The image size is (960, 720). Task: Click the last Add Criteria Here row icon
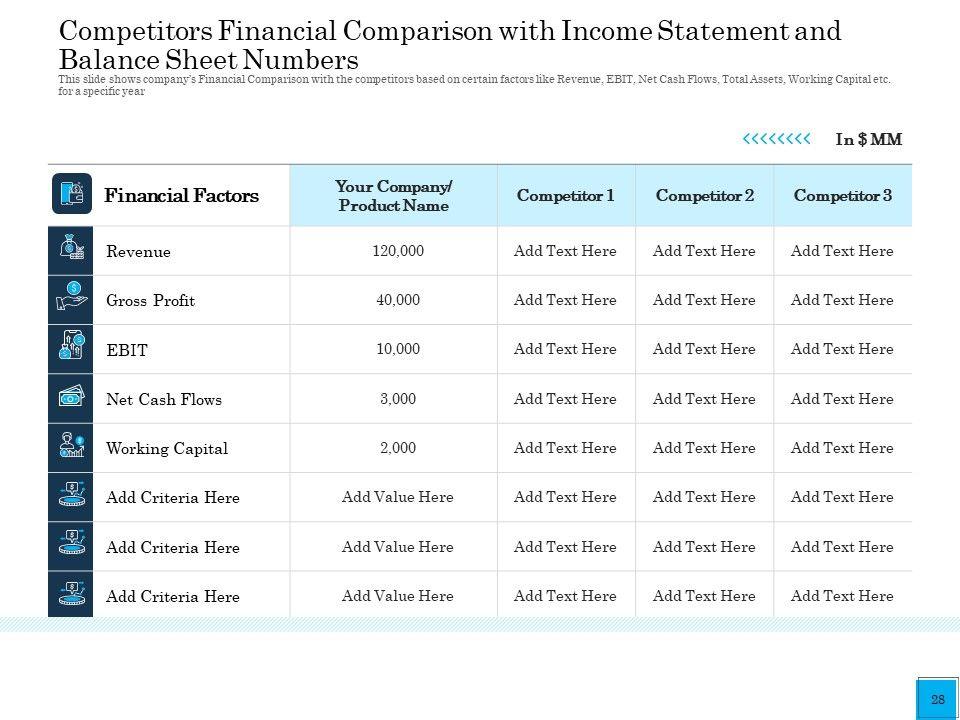pos(70,595)
